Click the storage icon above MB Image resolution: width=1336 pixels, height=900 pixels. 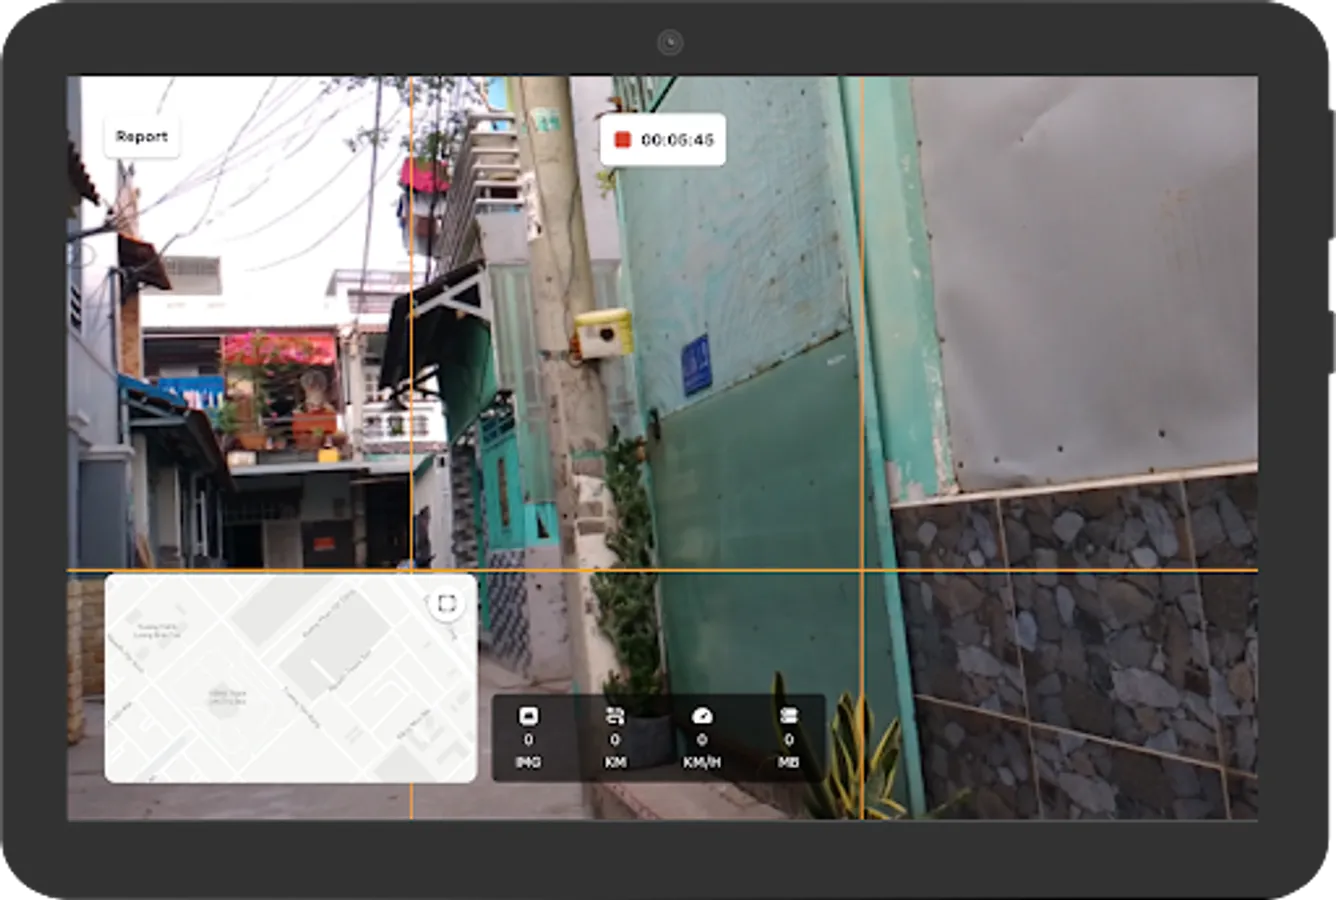coord(789,716)
